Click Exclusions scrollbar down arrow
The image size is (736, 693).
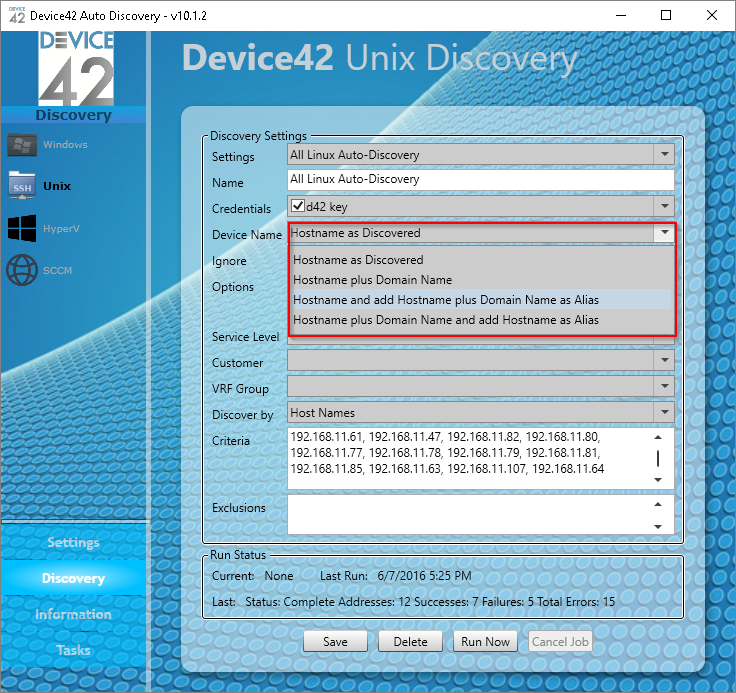658,526
